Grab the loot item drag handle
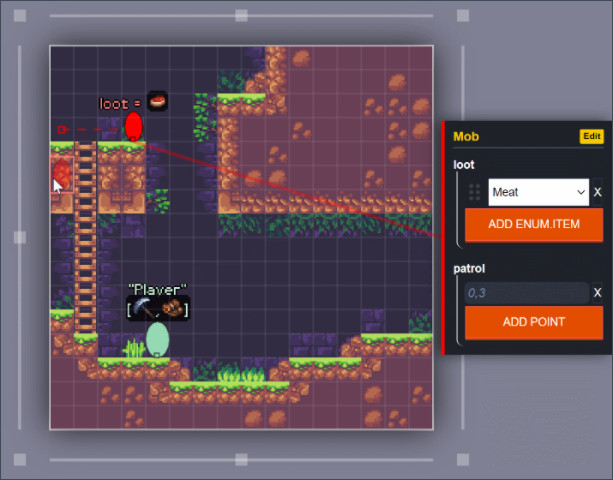 (474, 192)
